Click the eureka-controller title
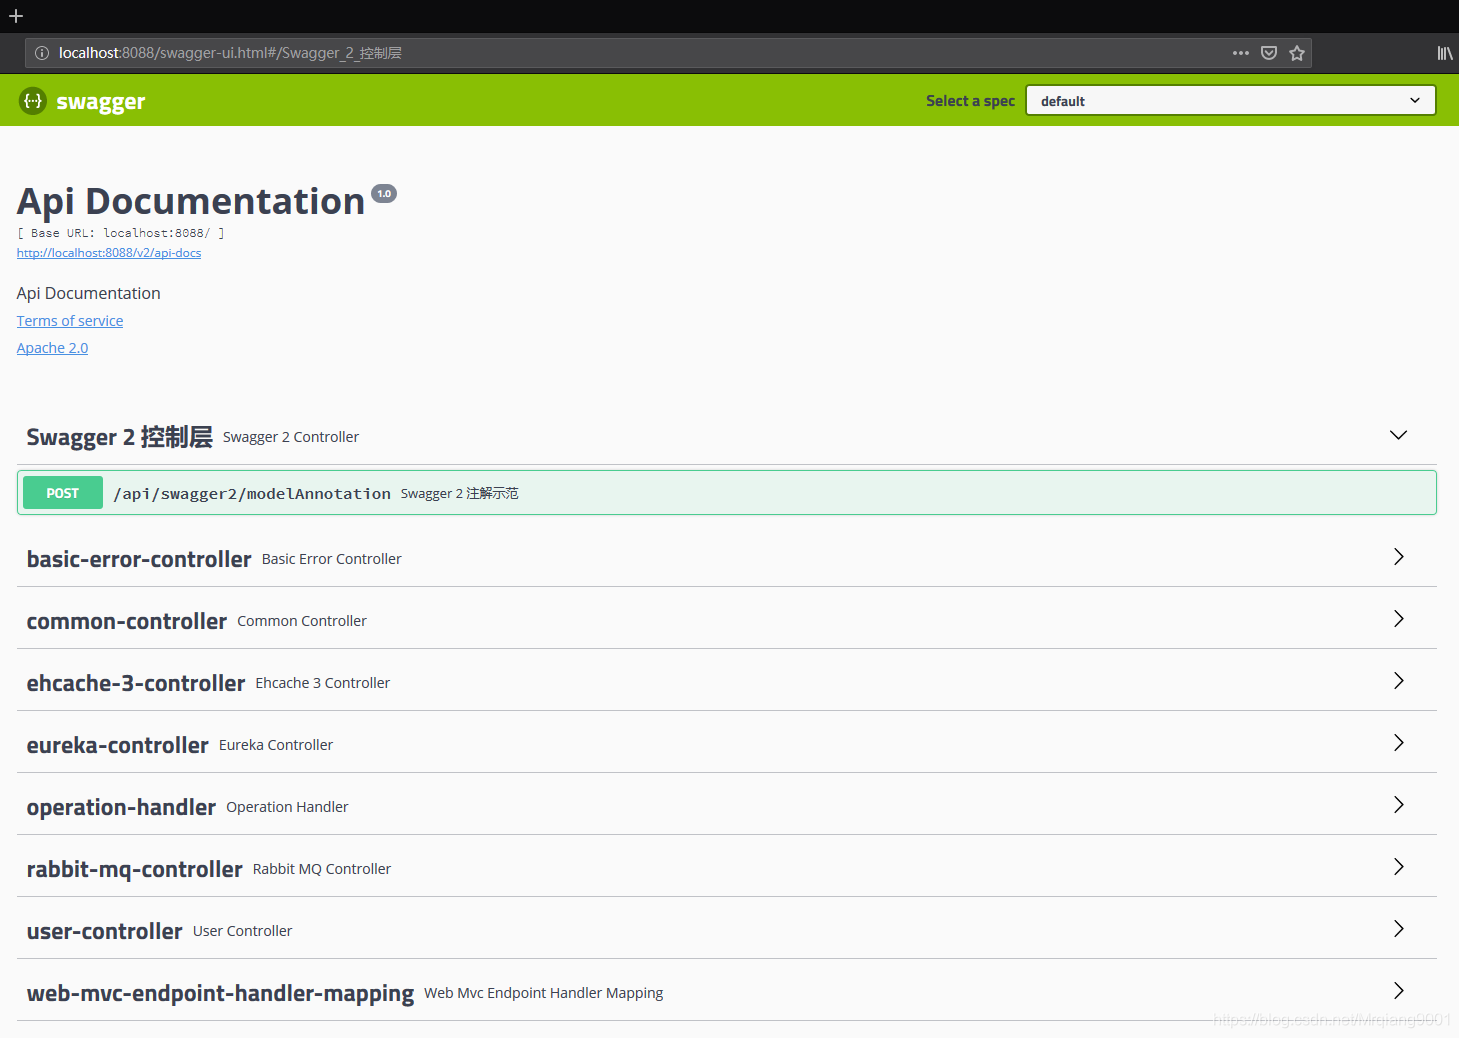 pyautogui.click(x=118, y=745)
